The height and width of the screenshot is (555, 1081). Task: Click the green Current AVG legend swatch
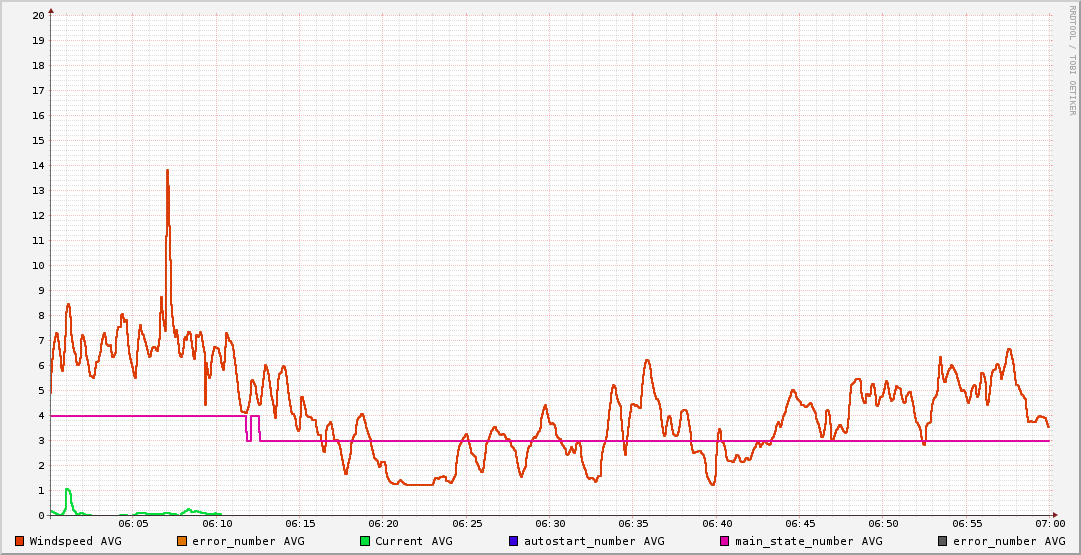point(365,541)
